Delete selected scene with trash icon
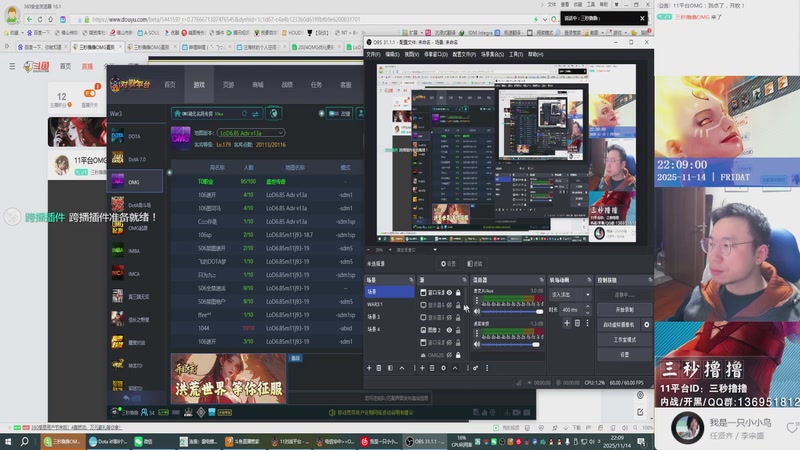 tap(379, 368)
